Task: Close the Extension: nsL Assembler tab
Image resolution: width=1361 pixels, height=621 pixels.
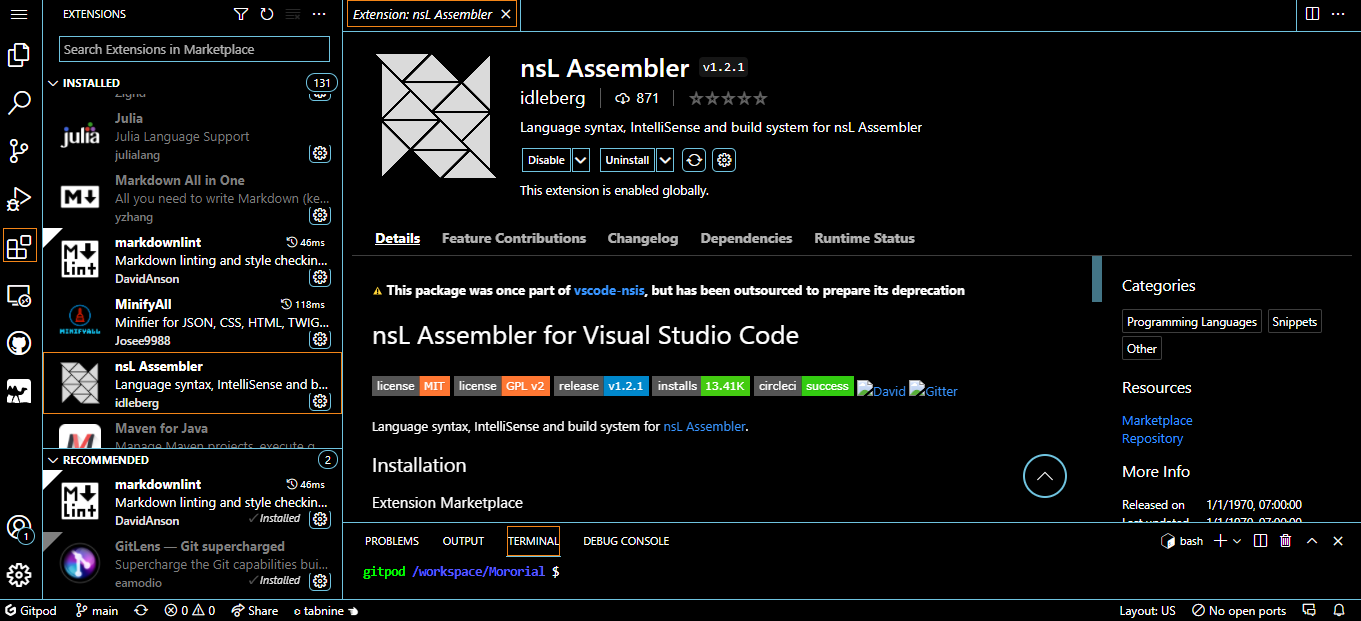Action: [506, 14]
